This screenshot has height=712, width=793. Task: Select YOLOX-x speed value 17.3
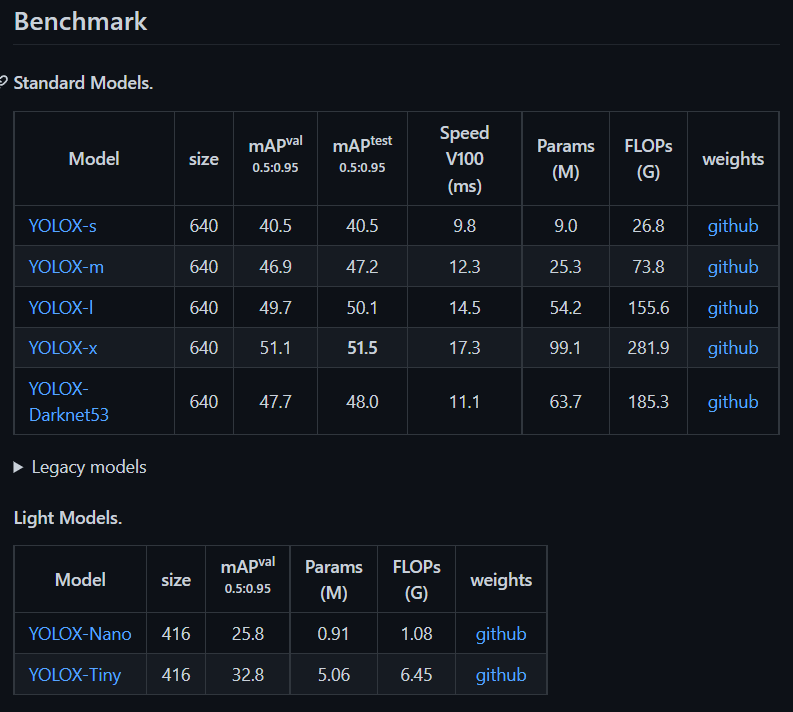(x=464, y=348)
